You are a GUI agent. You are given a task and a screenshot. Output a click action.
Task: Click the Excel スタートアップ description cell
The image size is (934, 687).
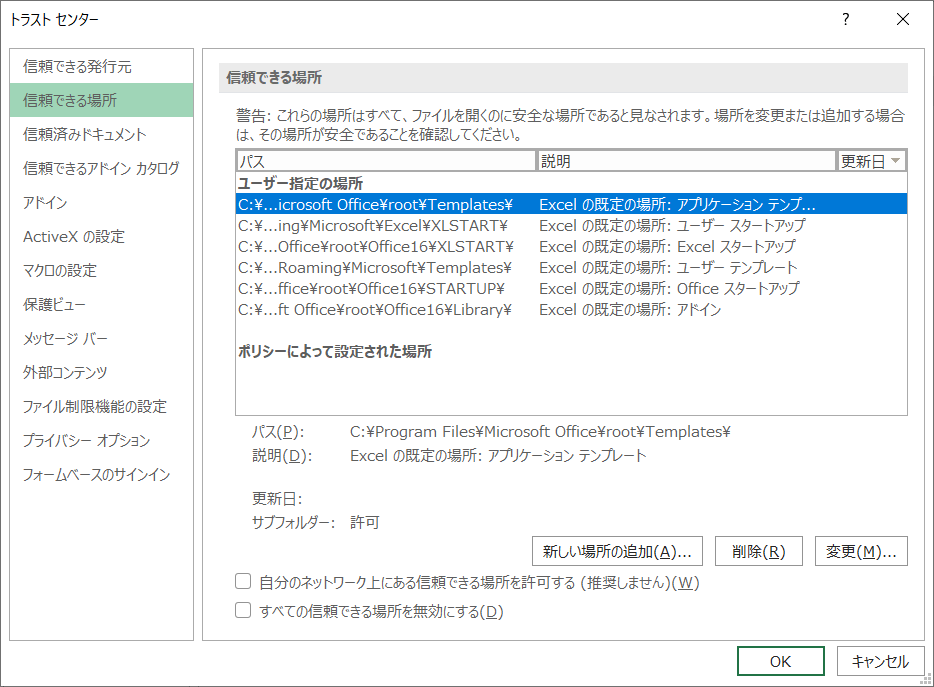667,246
